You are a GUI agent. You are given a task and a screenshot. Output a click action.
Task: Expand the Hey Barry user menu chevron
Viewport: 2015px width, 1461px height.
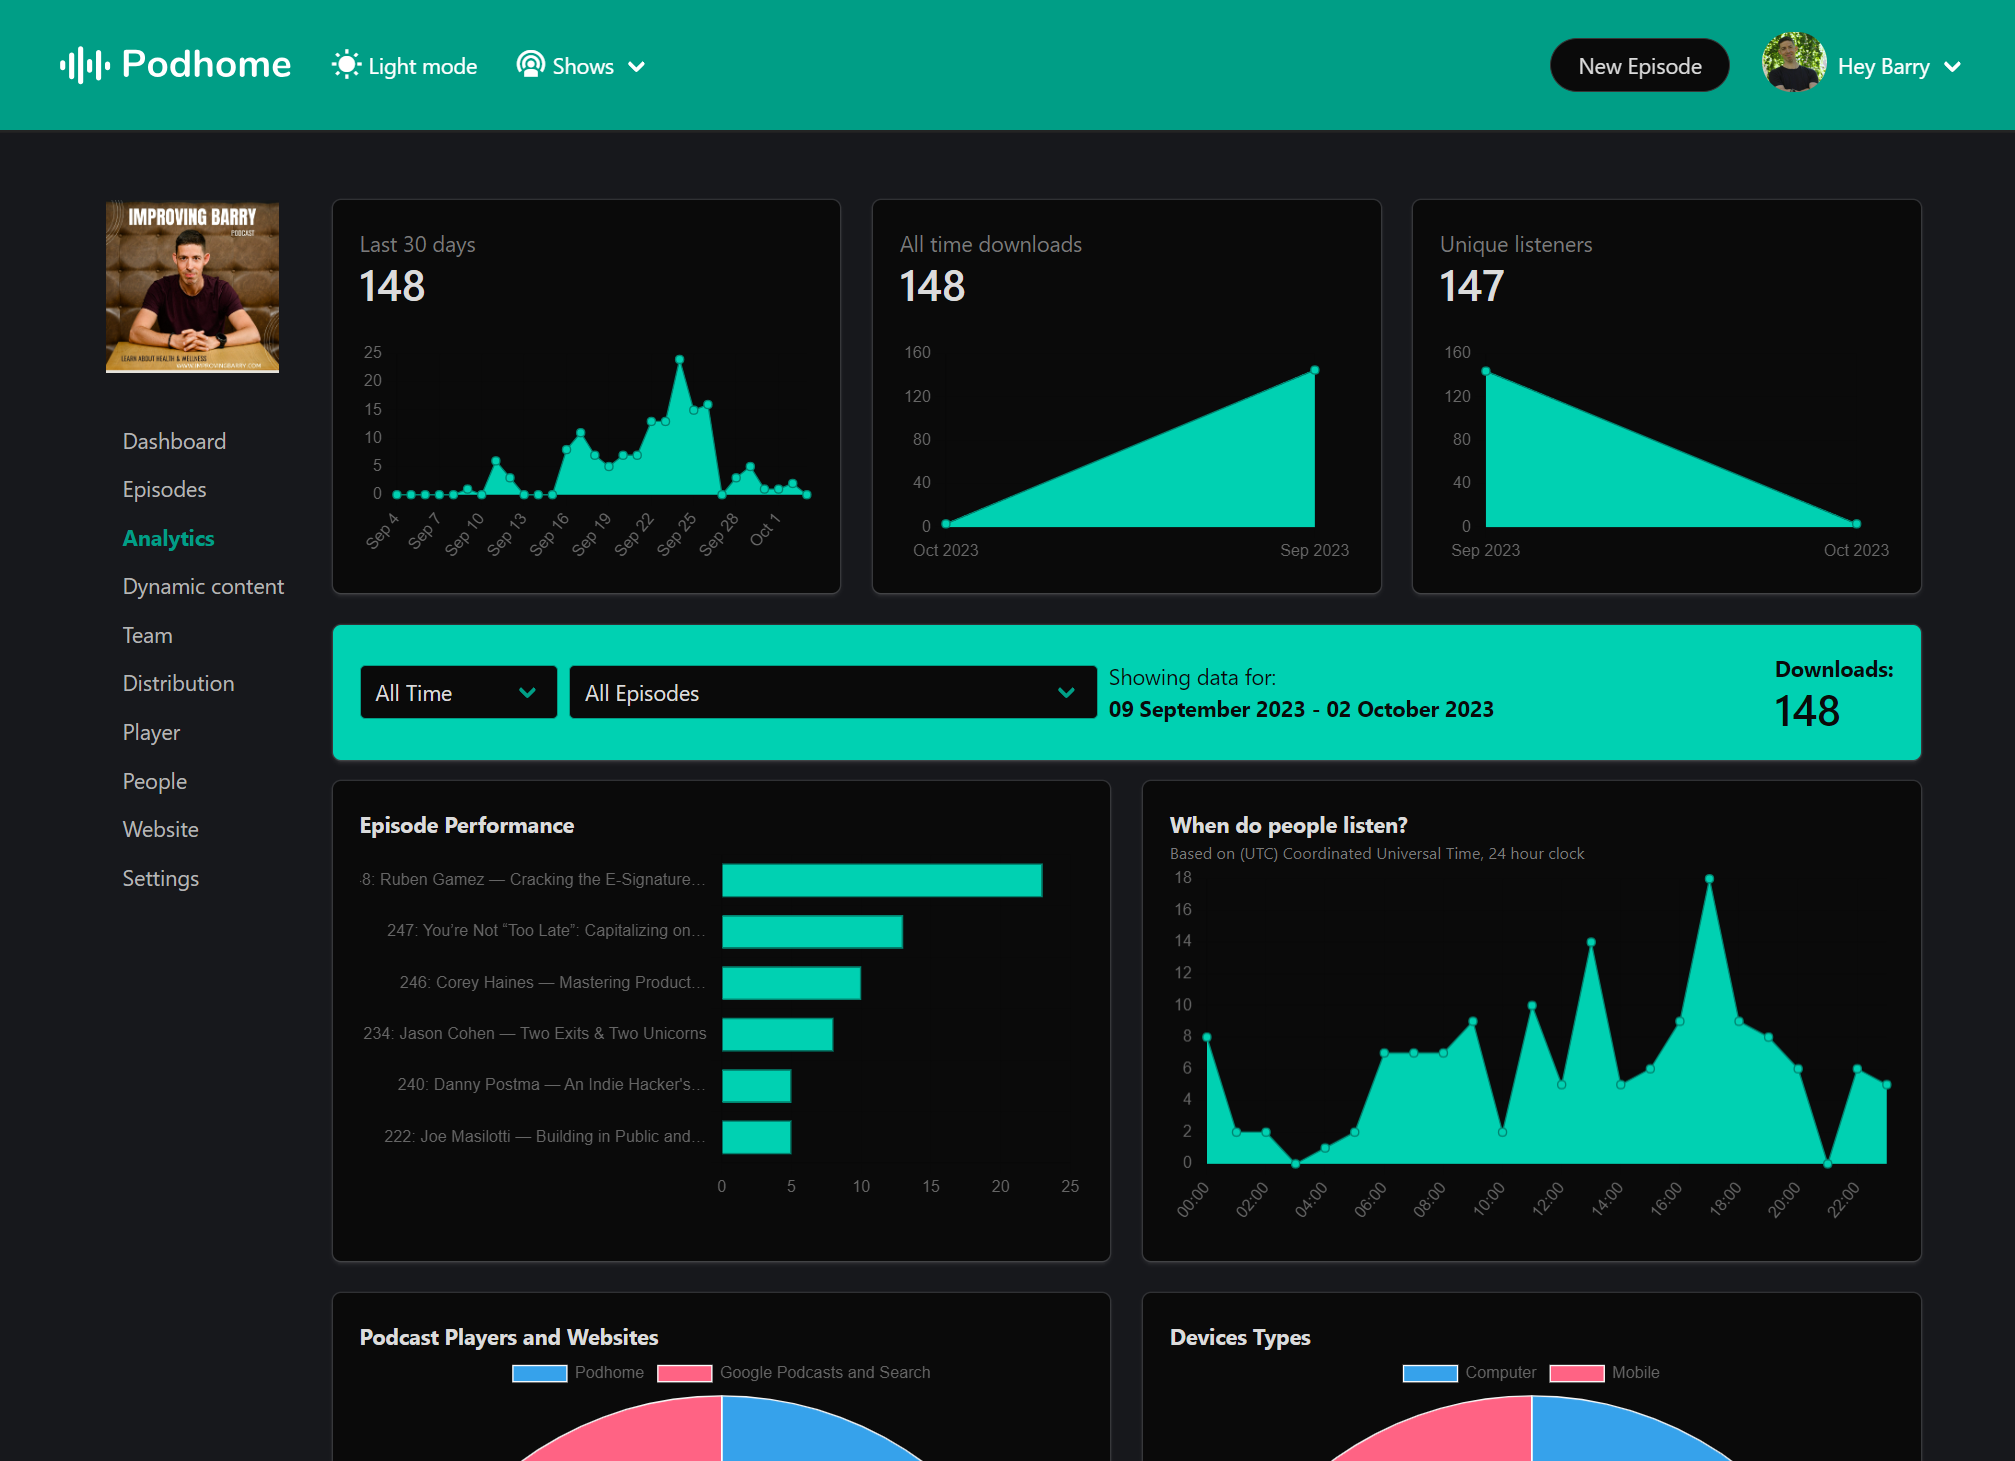coord(1953,67)
